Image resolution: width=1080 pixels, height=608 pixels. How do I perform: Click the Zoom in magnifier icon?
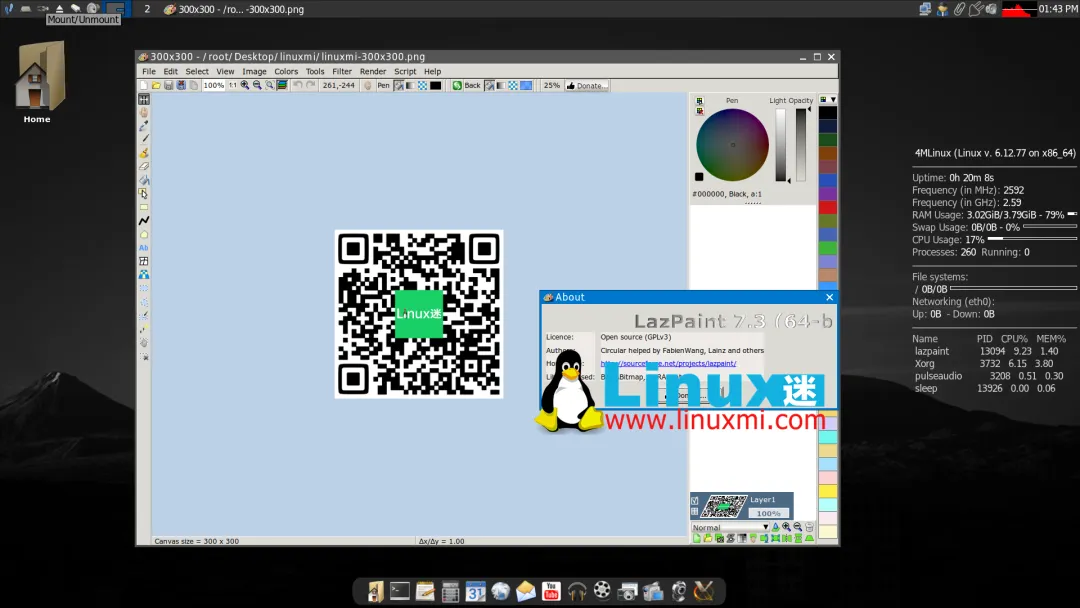(x=245, y=85)
